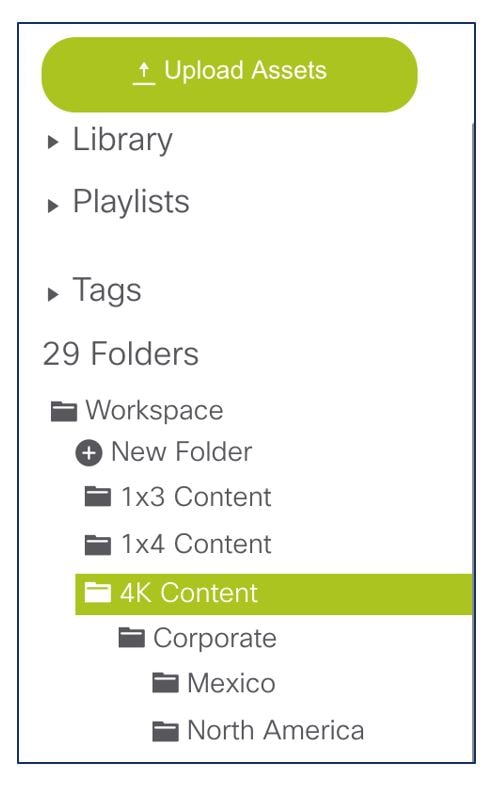
Task: Click the Upload Assets button
Action: [230, 74]
